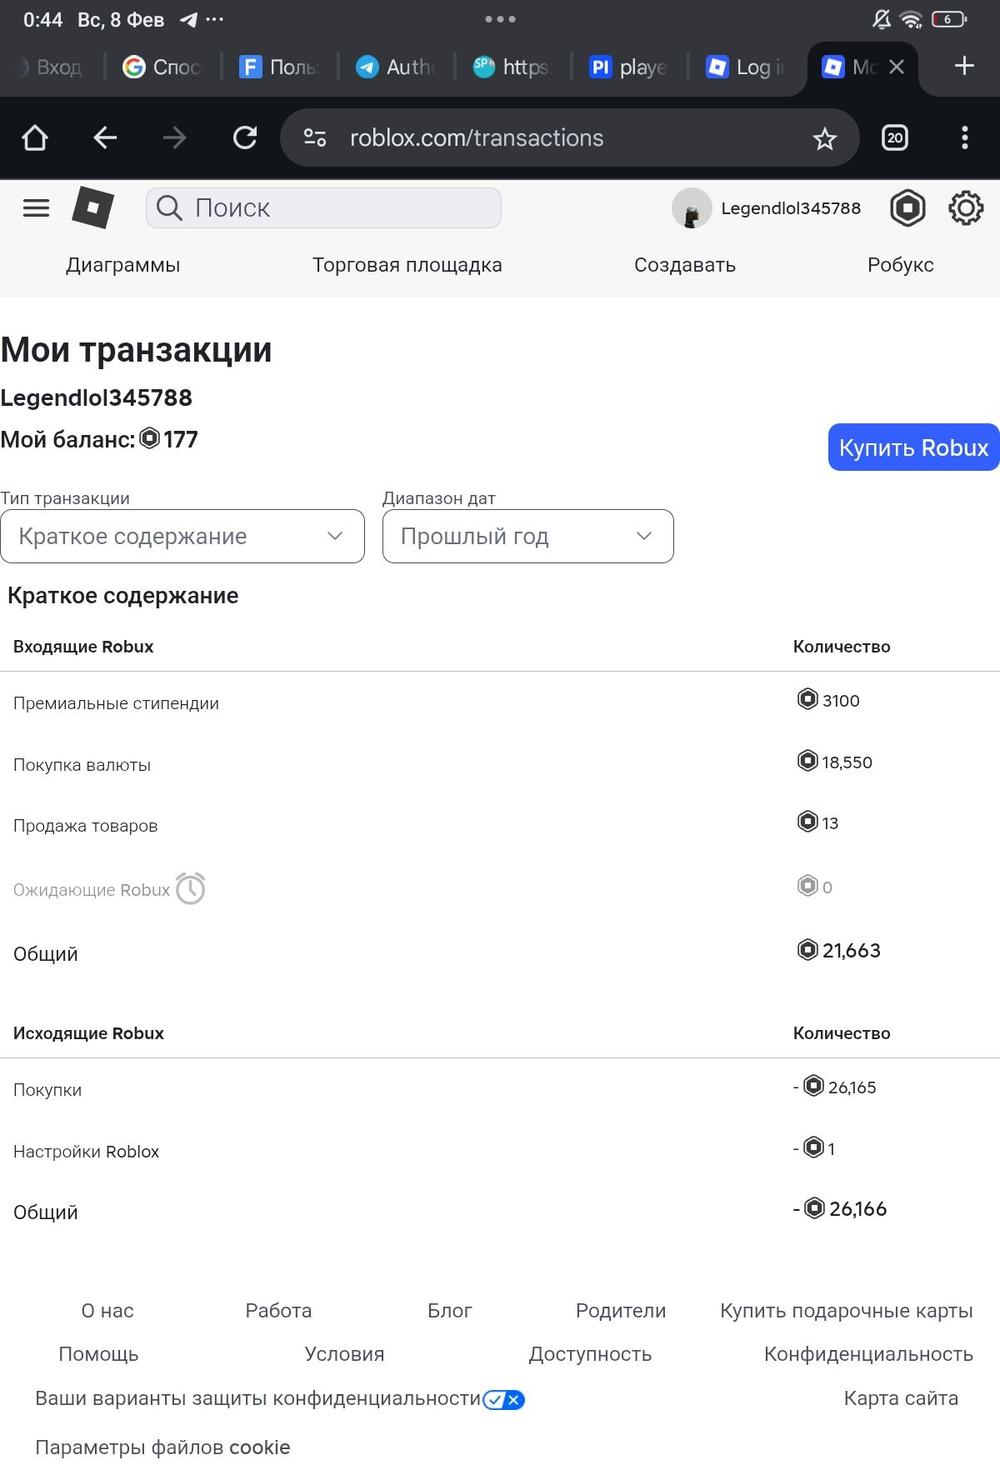Open browser three-dot overflow menu
The width and height of the screenshot is (1000, 1480).
[964, 138]
